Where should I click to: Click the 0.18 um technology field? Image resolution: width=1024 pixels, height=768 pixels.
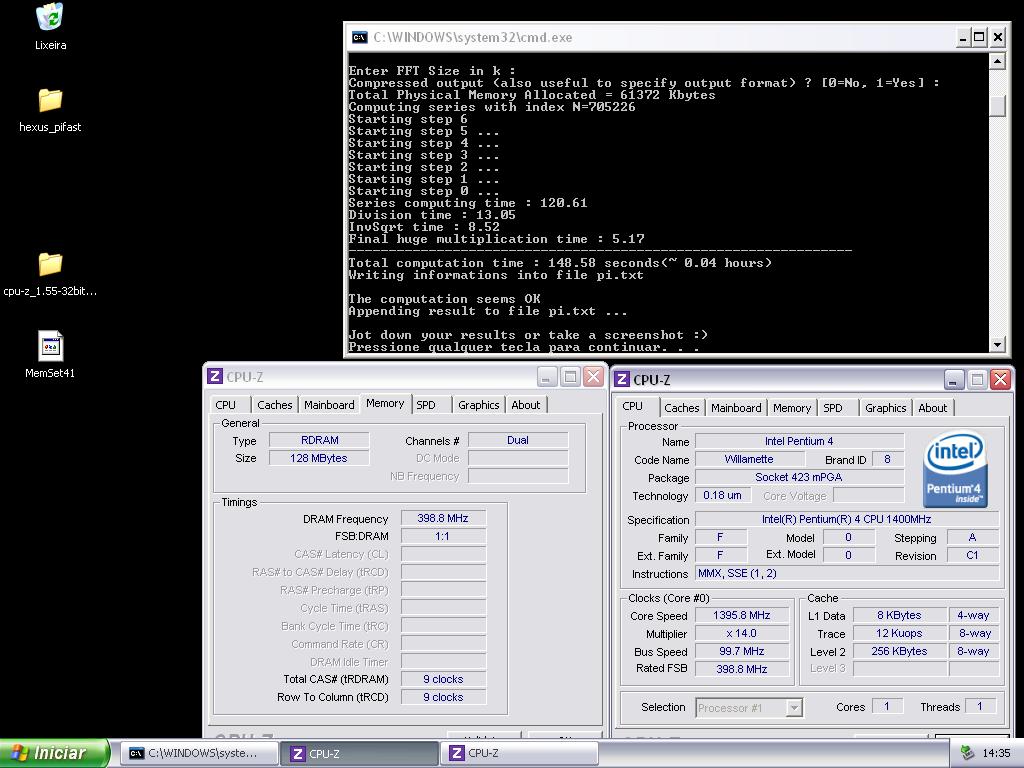point(722,495)
